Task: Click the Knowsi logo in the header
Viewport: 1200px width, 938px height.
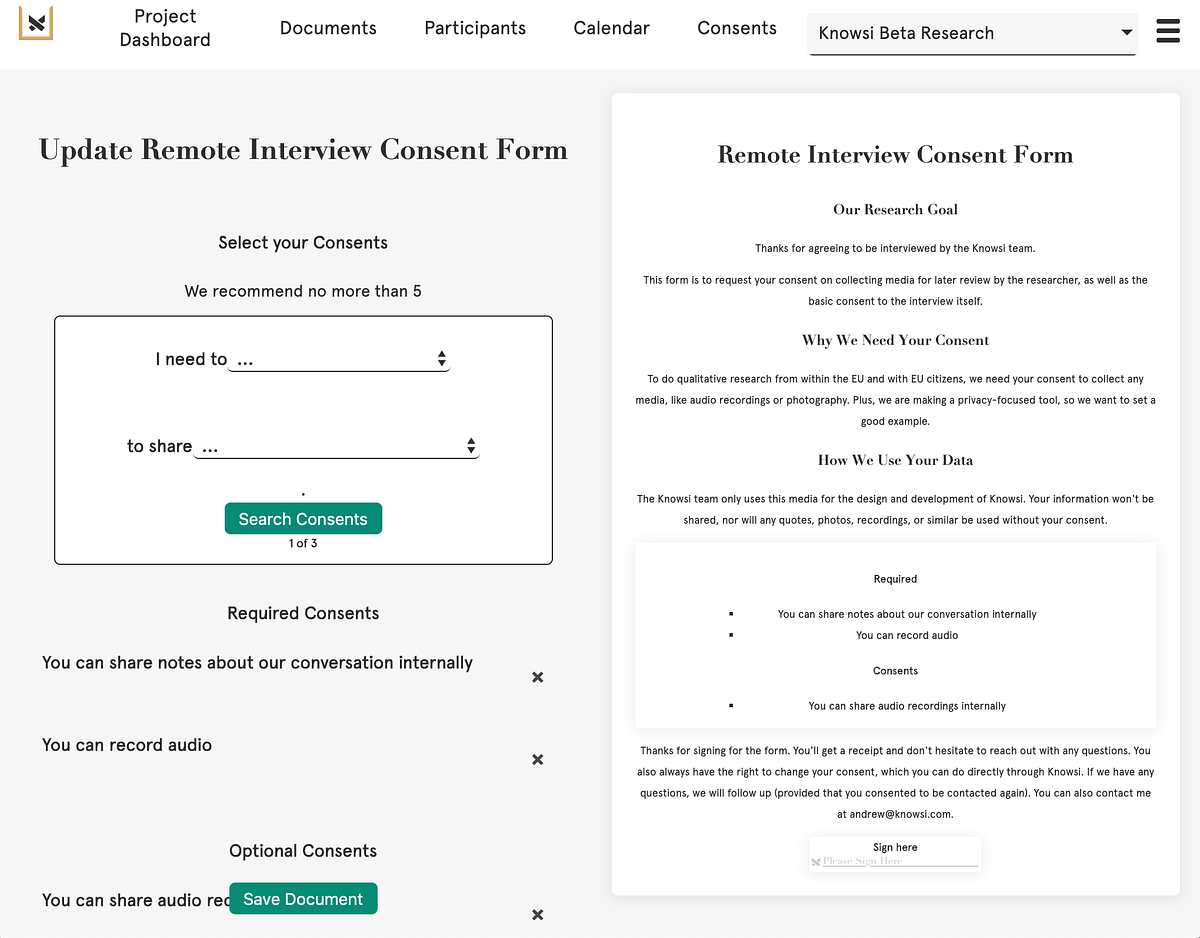Action: pos(36,22)
